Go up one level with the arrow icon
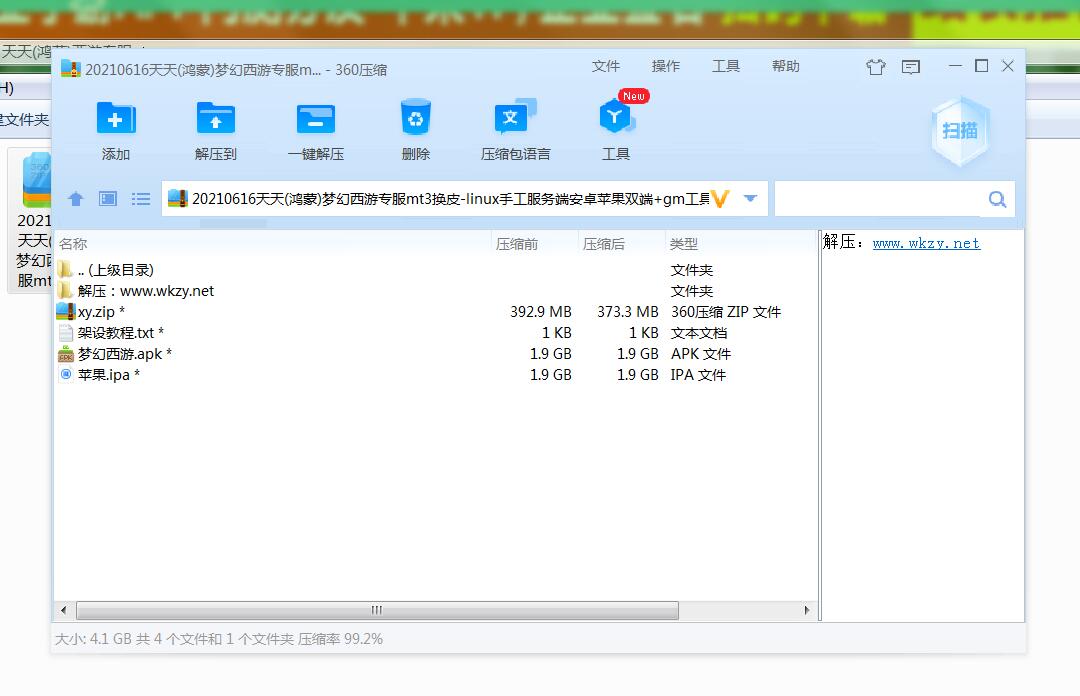1080x696 pixels. point(76,199)
